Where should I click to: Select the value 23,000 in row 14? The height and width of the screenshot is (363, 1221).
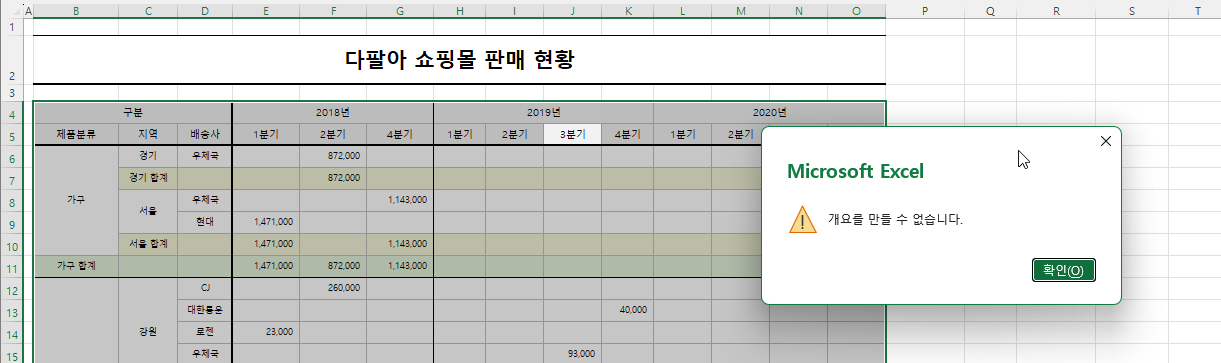point(266,332)
